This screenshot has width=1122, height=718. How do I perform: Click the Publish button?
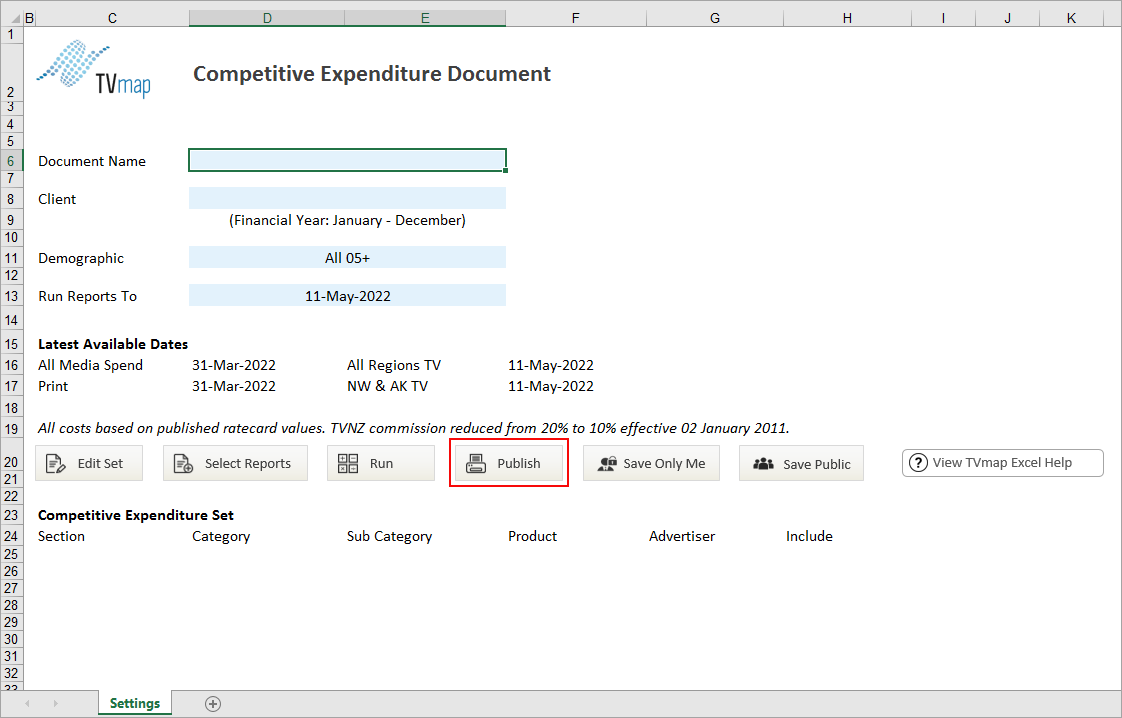pyautogui.click(x=509, y=463)
